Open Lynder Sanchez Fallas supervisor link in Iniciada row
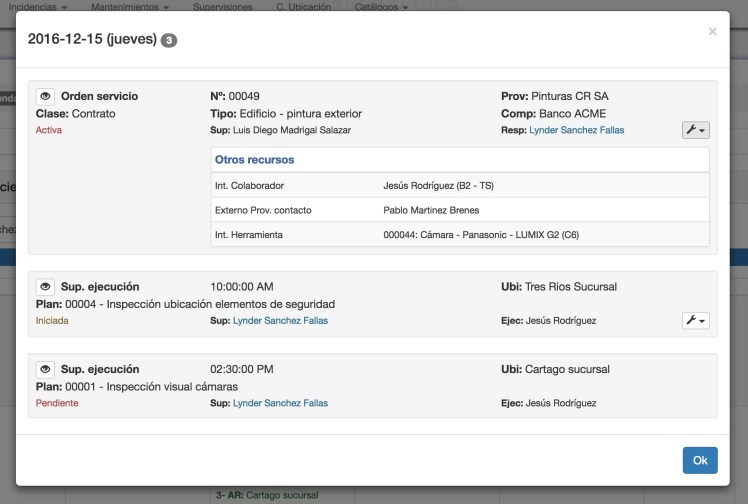748x504 pixels. coord(280,320)
